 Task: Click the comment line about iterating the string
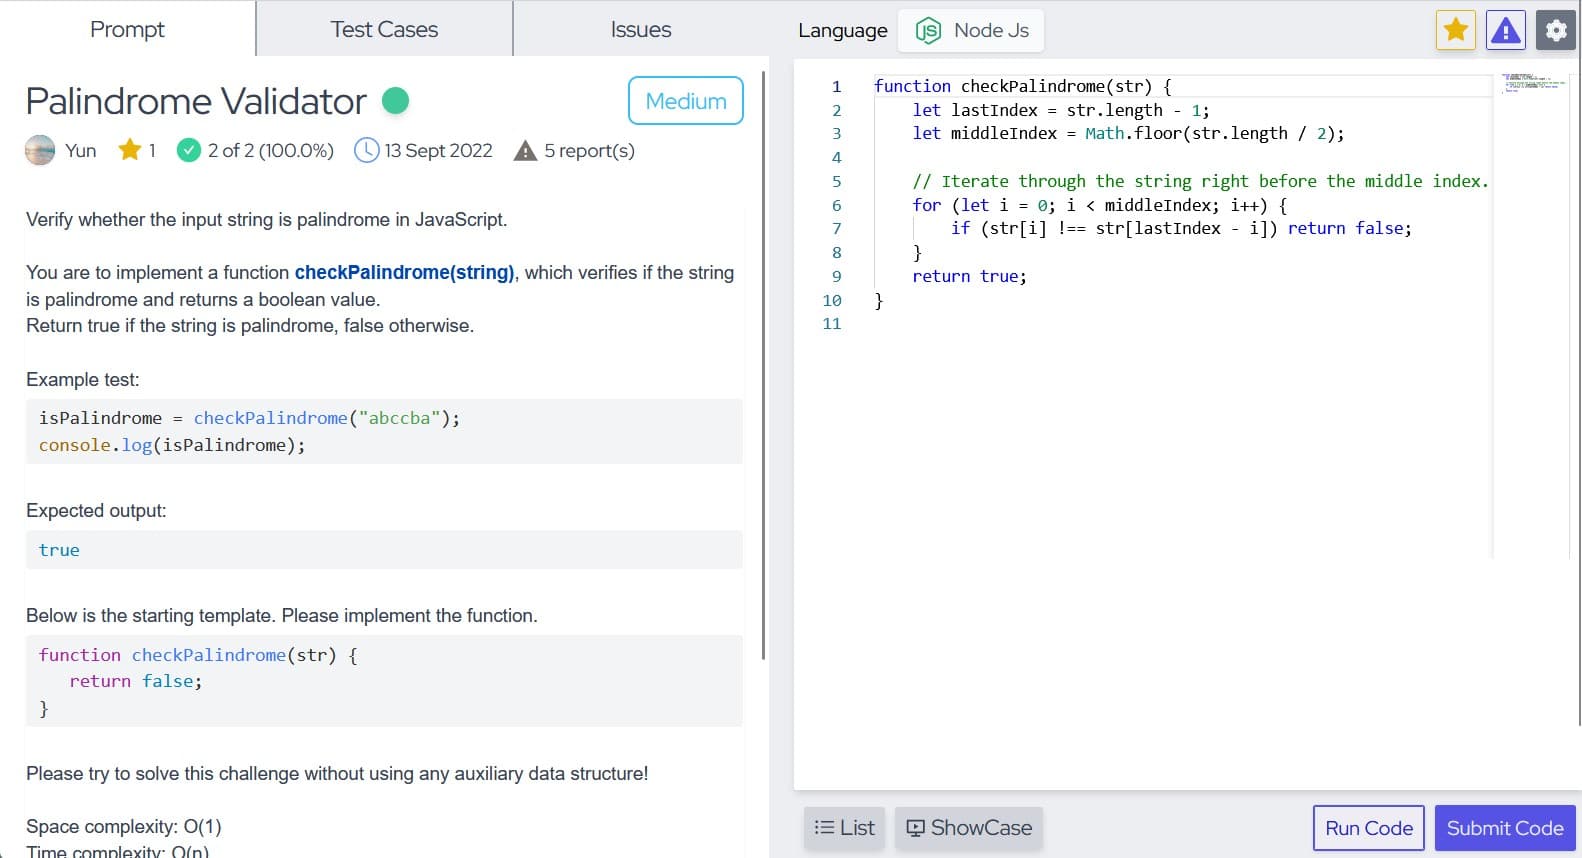1200,181
